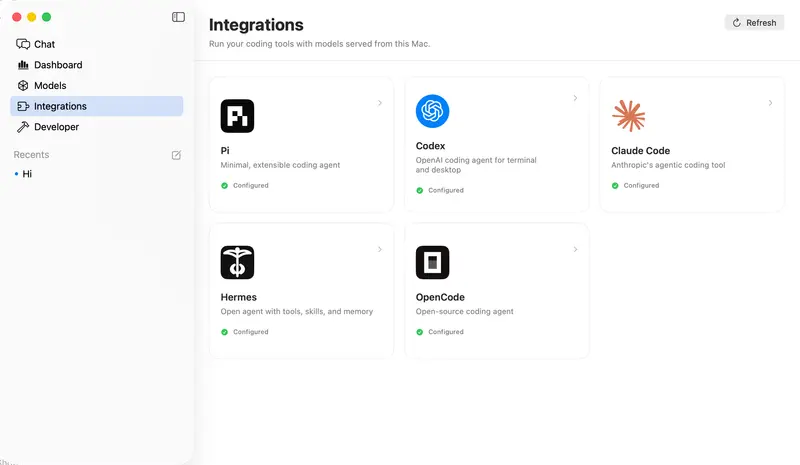
Task: Click Hermes's green Configured checkmark
Action: (x=224, y=332)
